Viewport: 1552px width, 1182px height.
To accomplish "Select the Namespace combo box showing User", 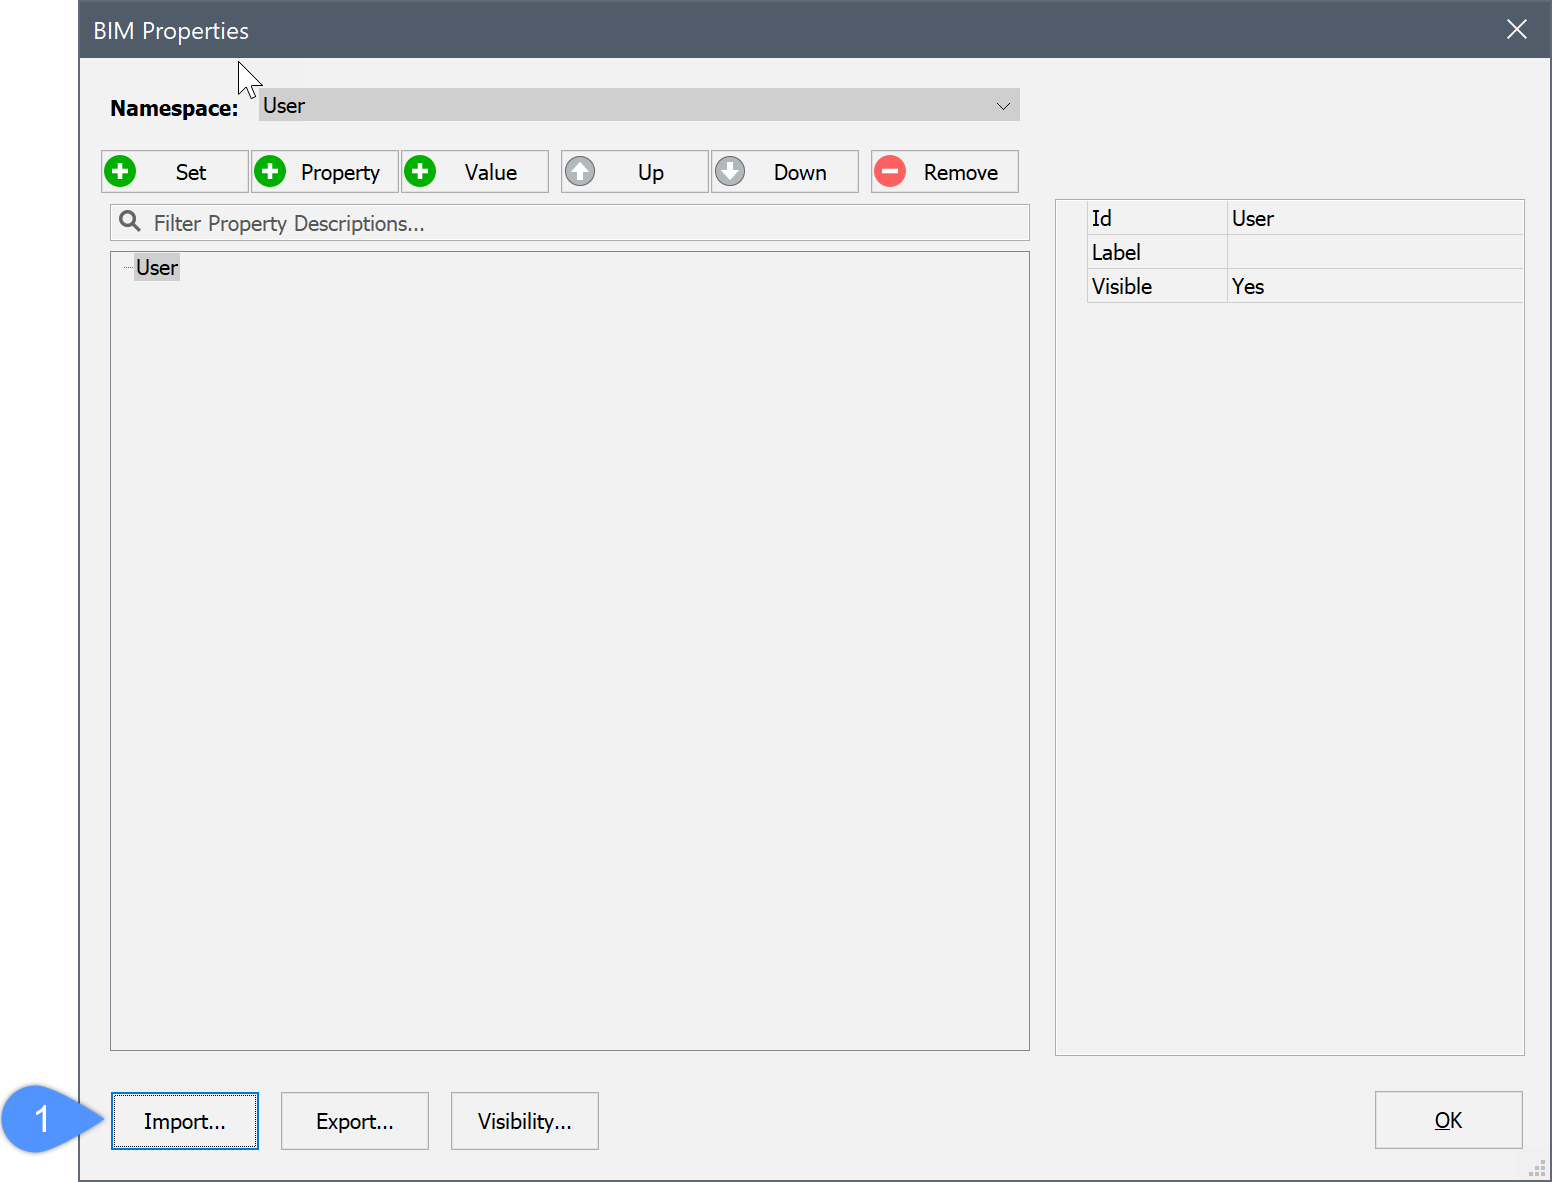I will tap(620, 106).
